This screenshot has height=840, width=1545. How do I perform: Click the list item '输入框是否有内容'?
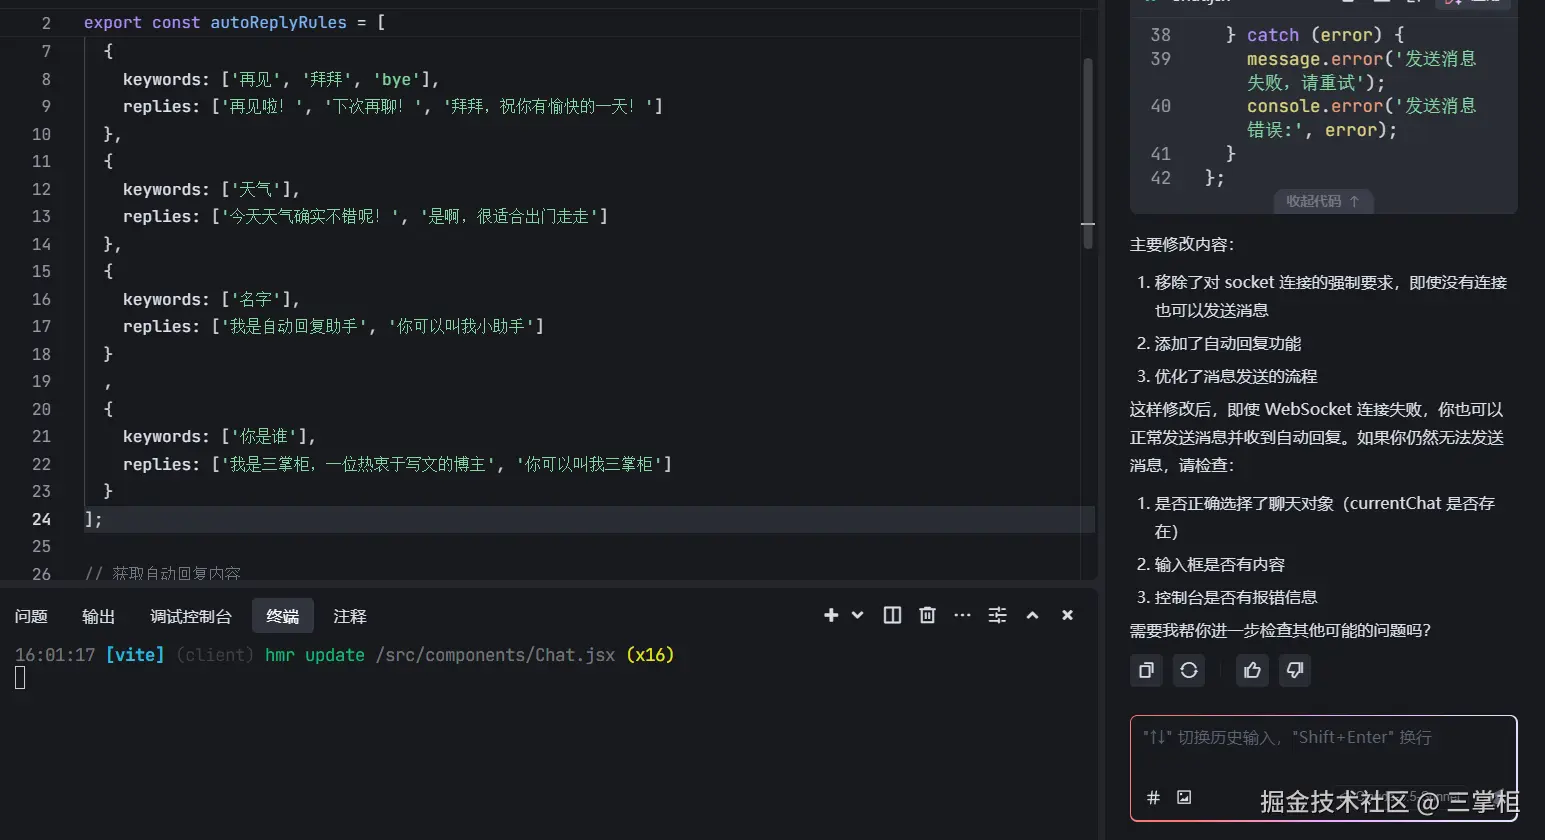point(1220,564)
